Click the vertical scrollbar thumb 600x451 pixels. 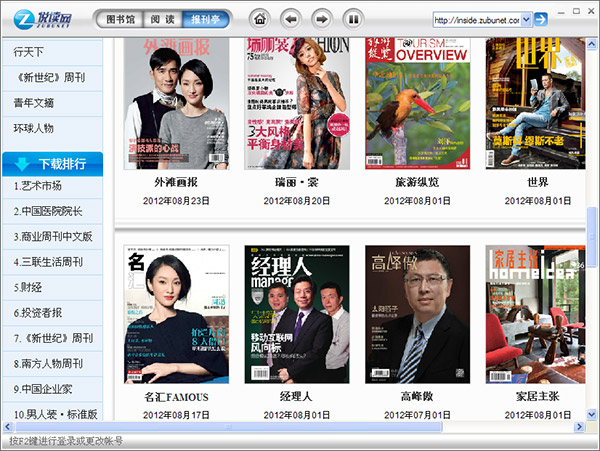click(x=592, y=237)
